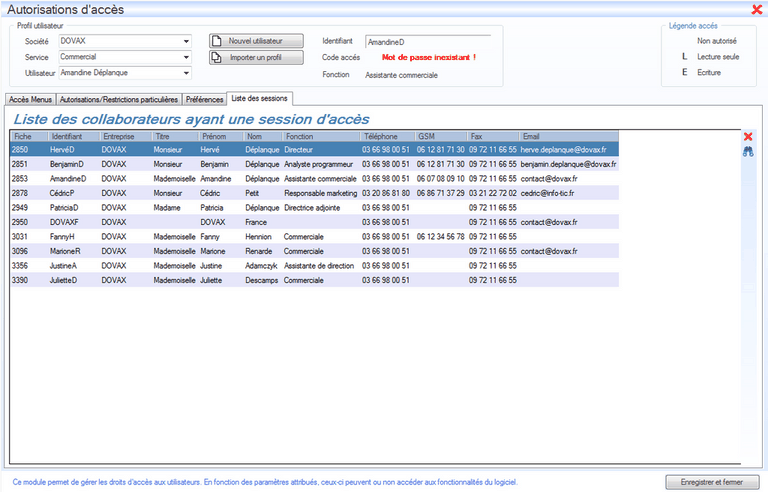Click the Importer un profil button
The height and width of the screenshot is (492, 768).
pos(256,57)
